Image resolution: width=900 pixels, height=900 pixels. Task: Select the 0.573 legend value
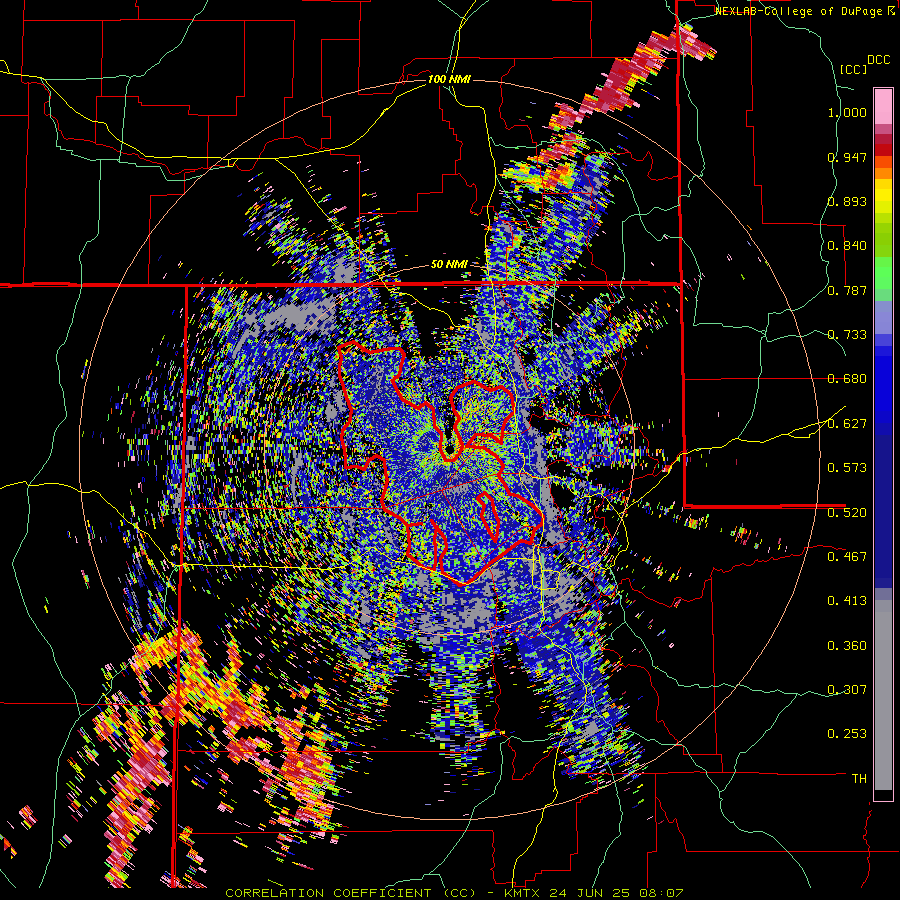point(847,468)
